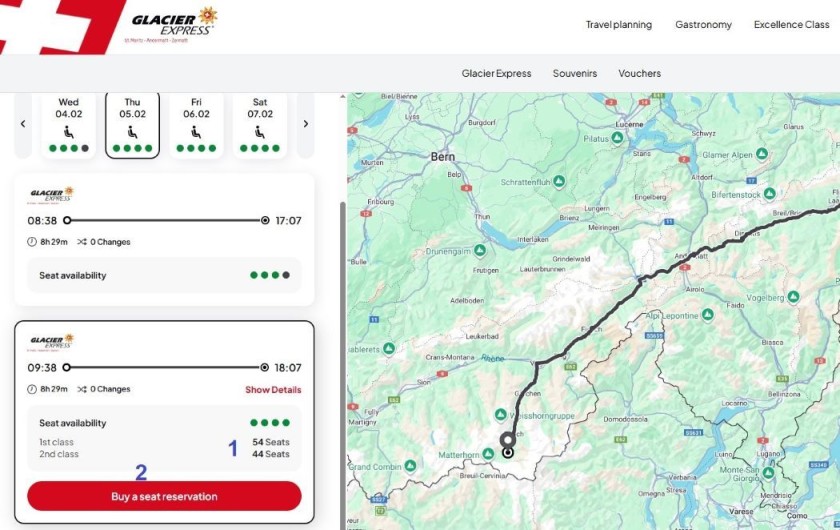This screenshot has height=530, width=840.
Task: Click the Monte San Giorgio marker on map
Action: point(768,473)
